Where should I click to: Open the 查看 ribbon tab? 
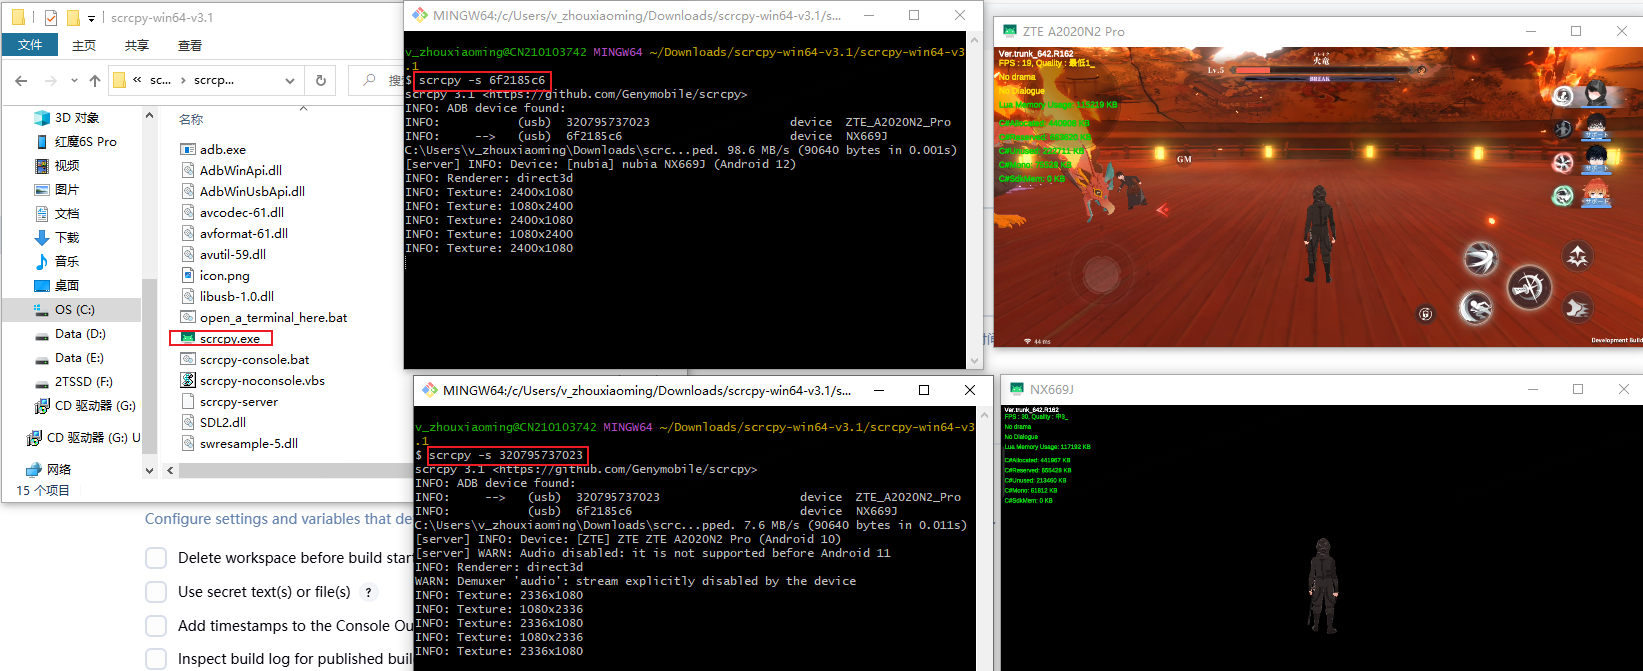(x=190, y=45)
